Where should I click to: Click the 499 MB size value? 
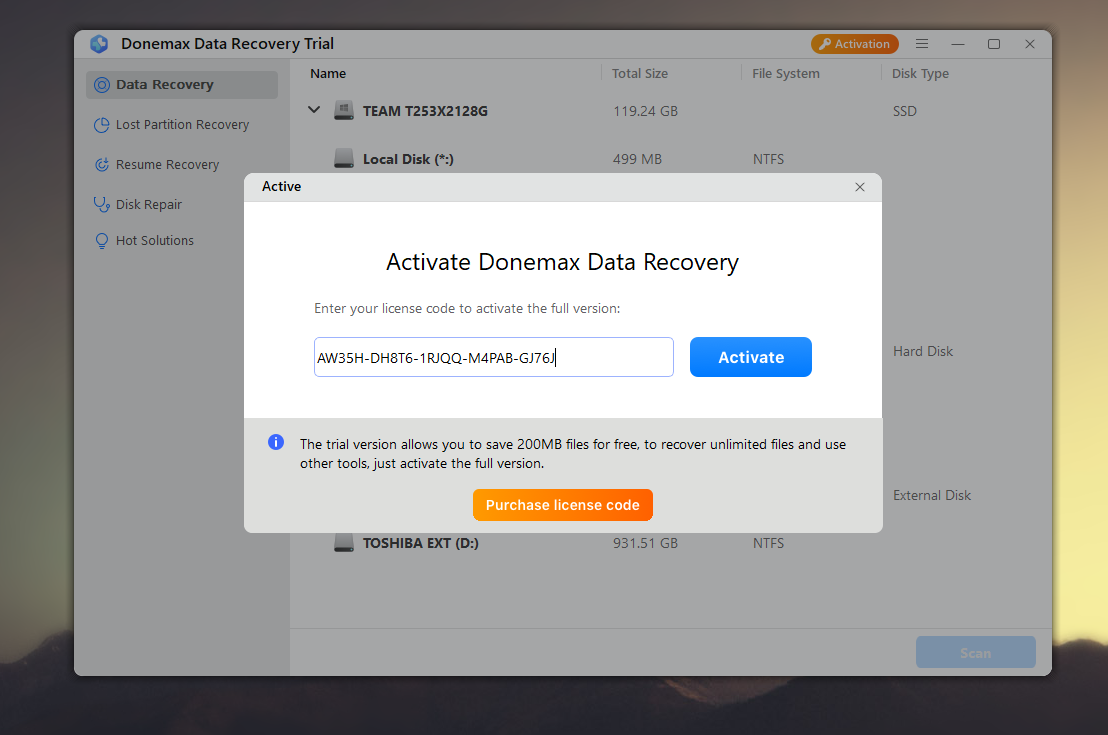click(637, 159)
